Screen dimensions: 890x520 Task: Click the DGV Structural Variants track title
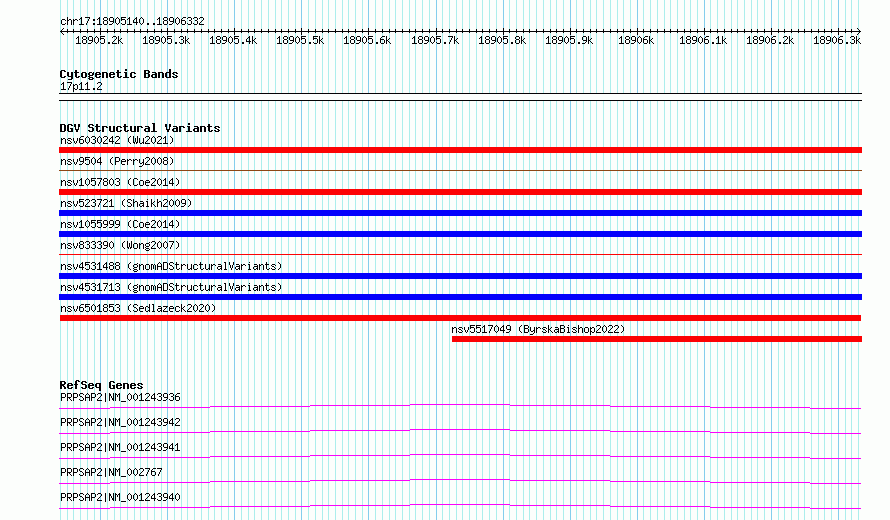[140, 128]
